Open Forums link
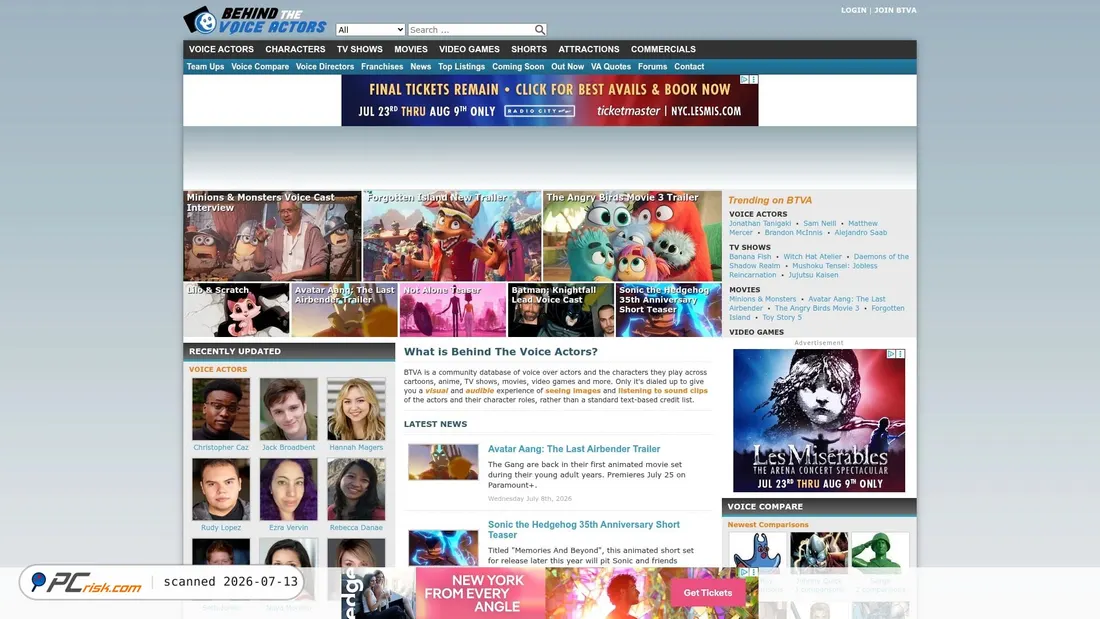This screenshot has width=1100, height=619. point(652,67)
